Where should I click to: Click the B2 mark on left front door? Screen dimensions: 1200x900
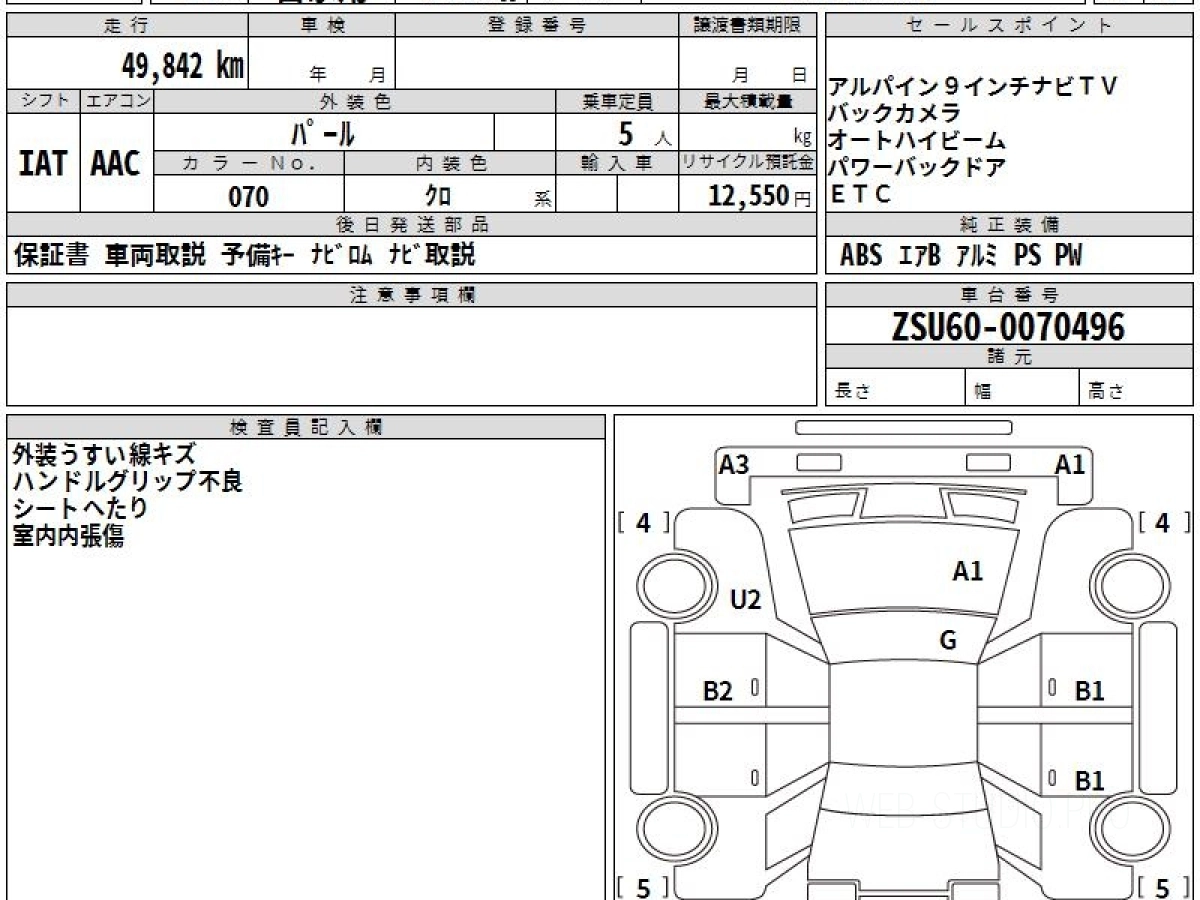(718, 691)
